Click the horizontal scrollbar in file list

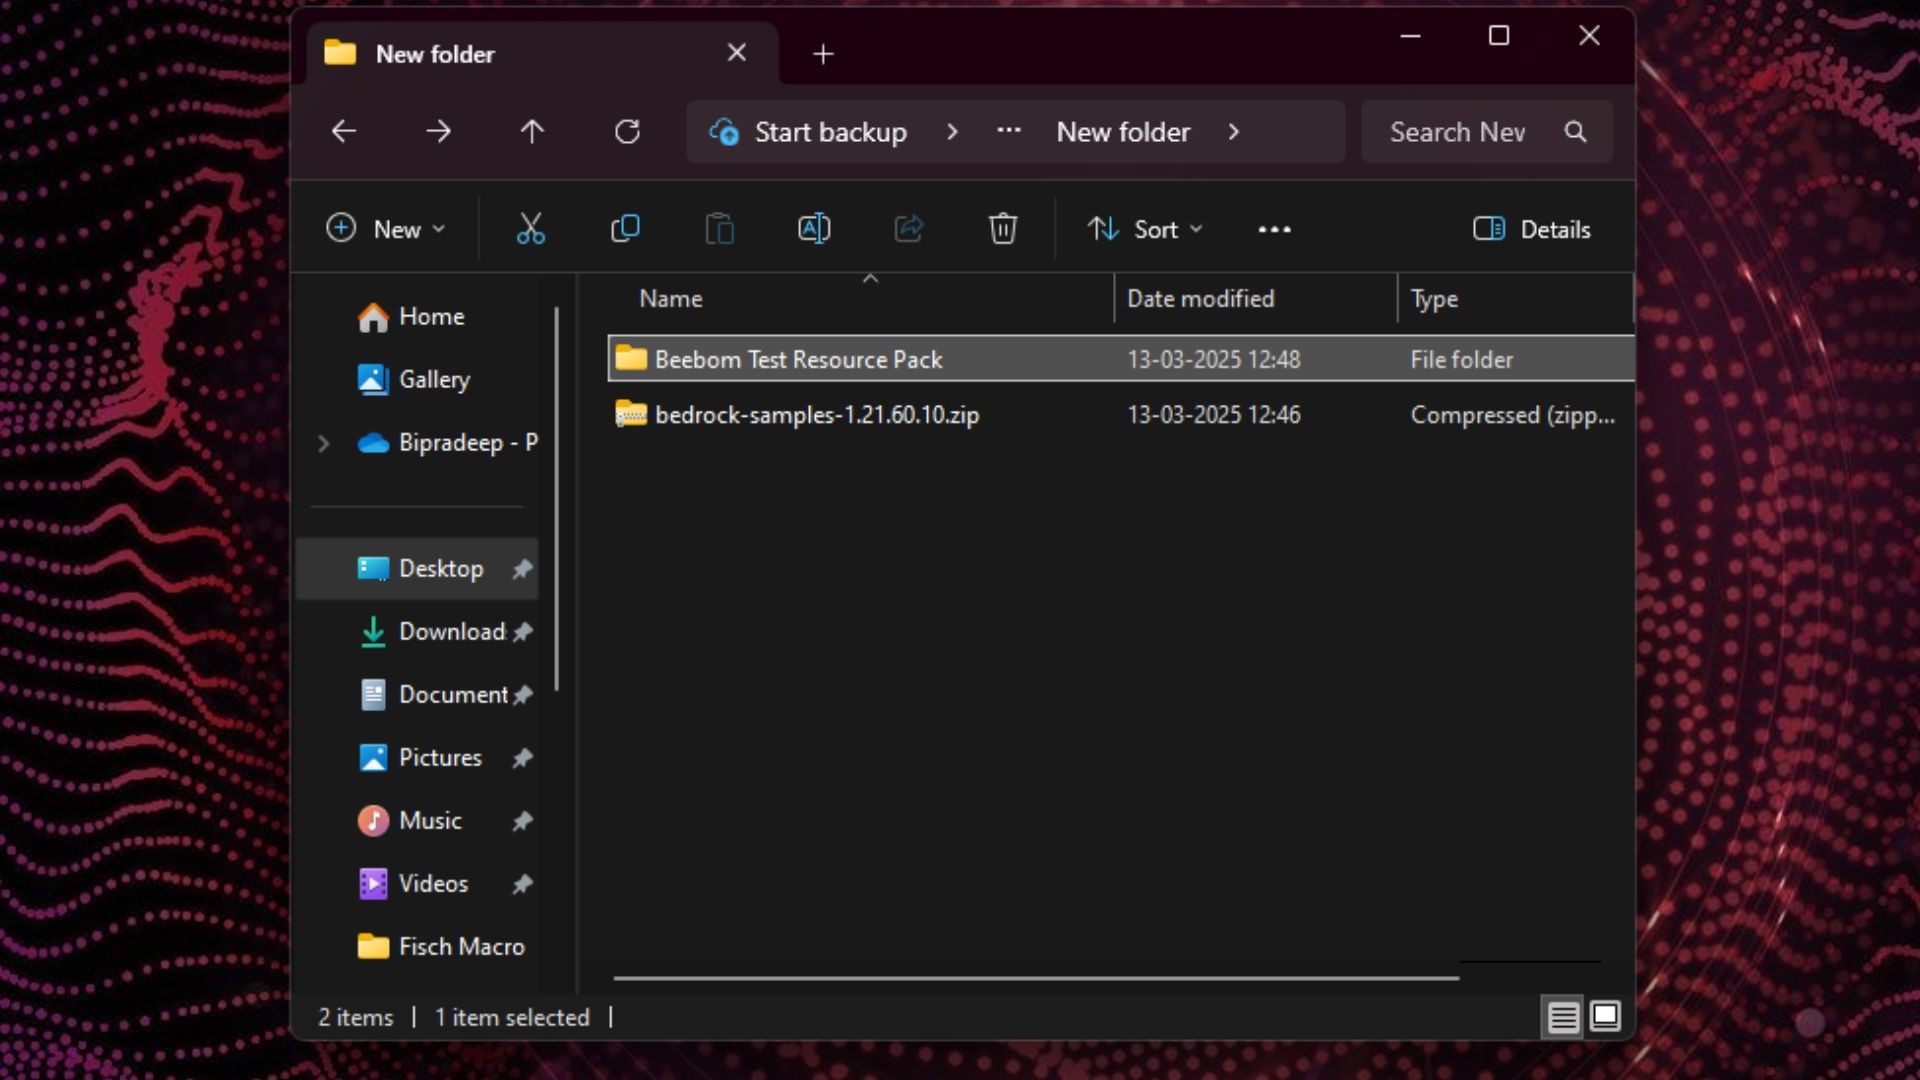pos(1036,977)
